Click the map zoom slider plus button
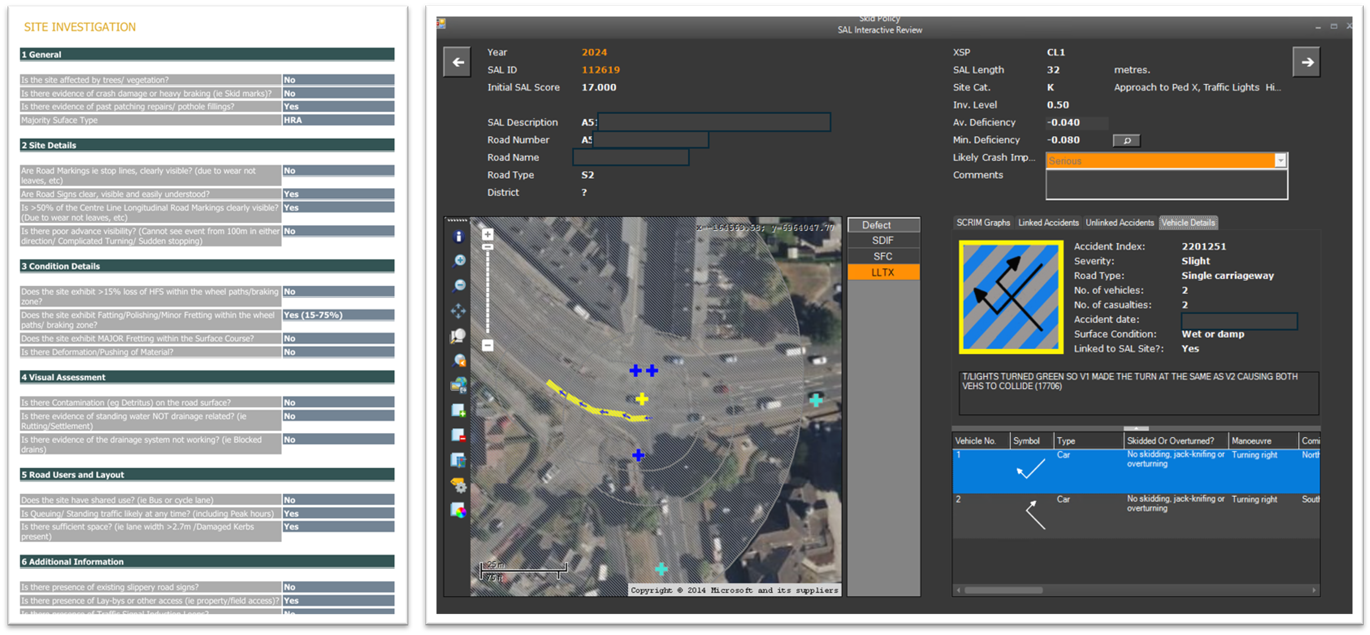Screen dimensions: 1370x635 click(x=487, y=235)
